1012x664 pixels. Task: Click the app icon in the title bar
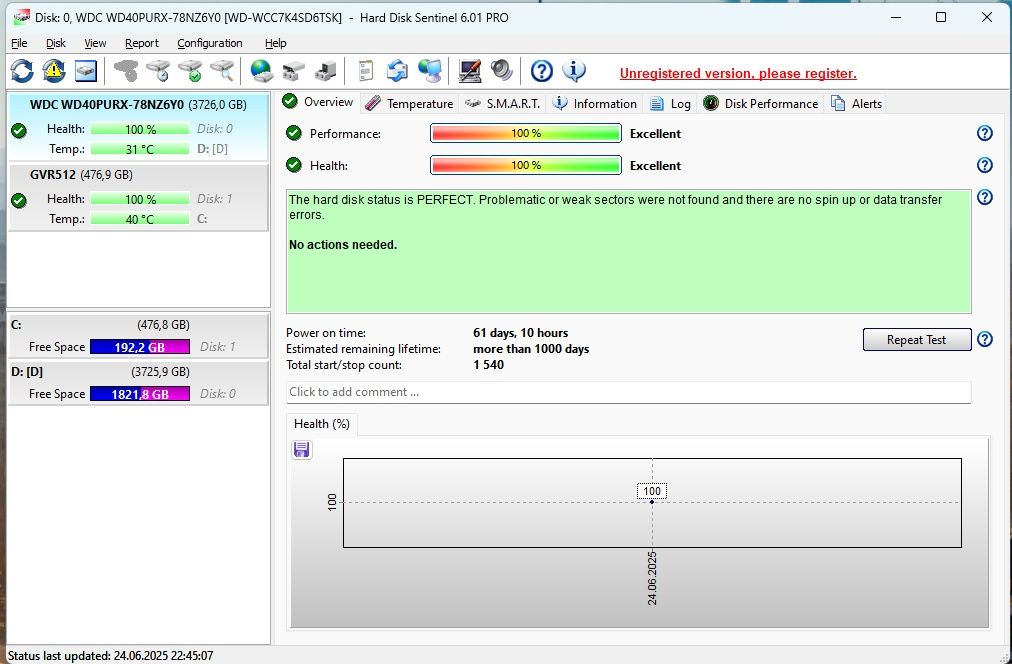point(21,17)
